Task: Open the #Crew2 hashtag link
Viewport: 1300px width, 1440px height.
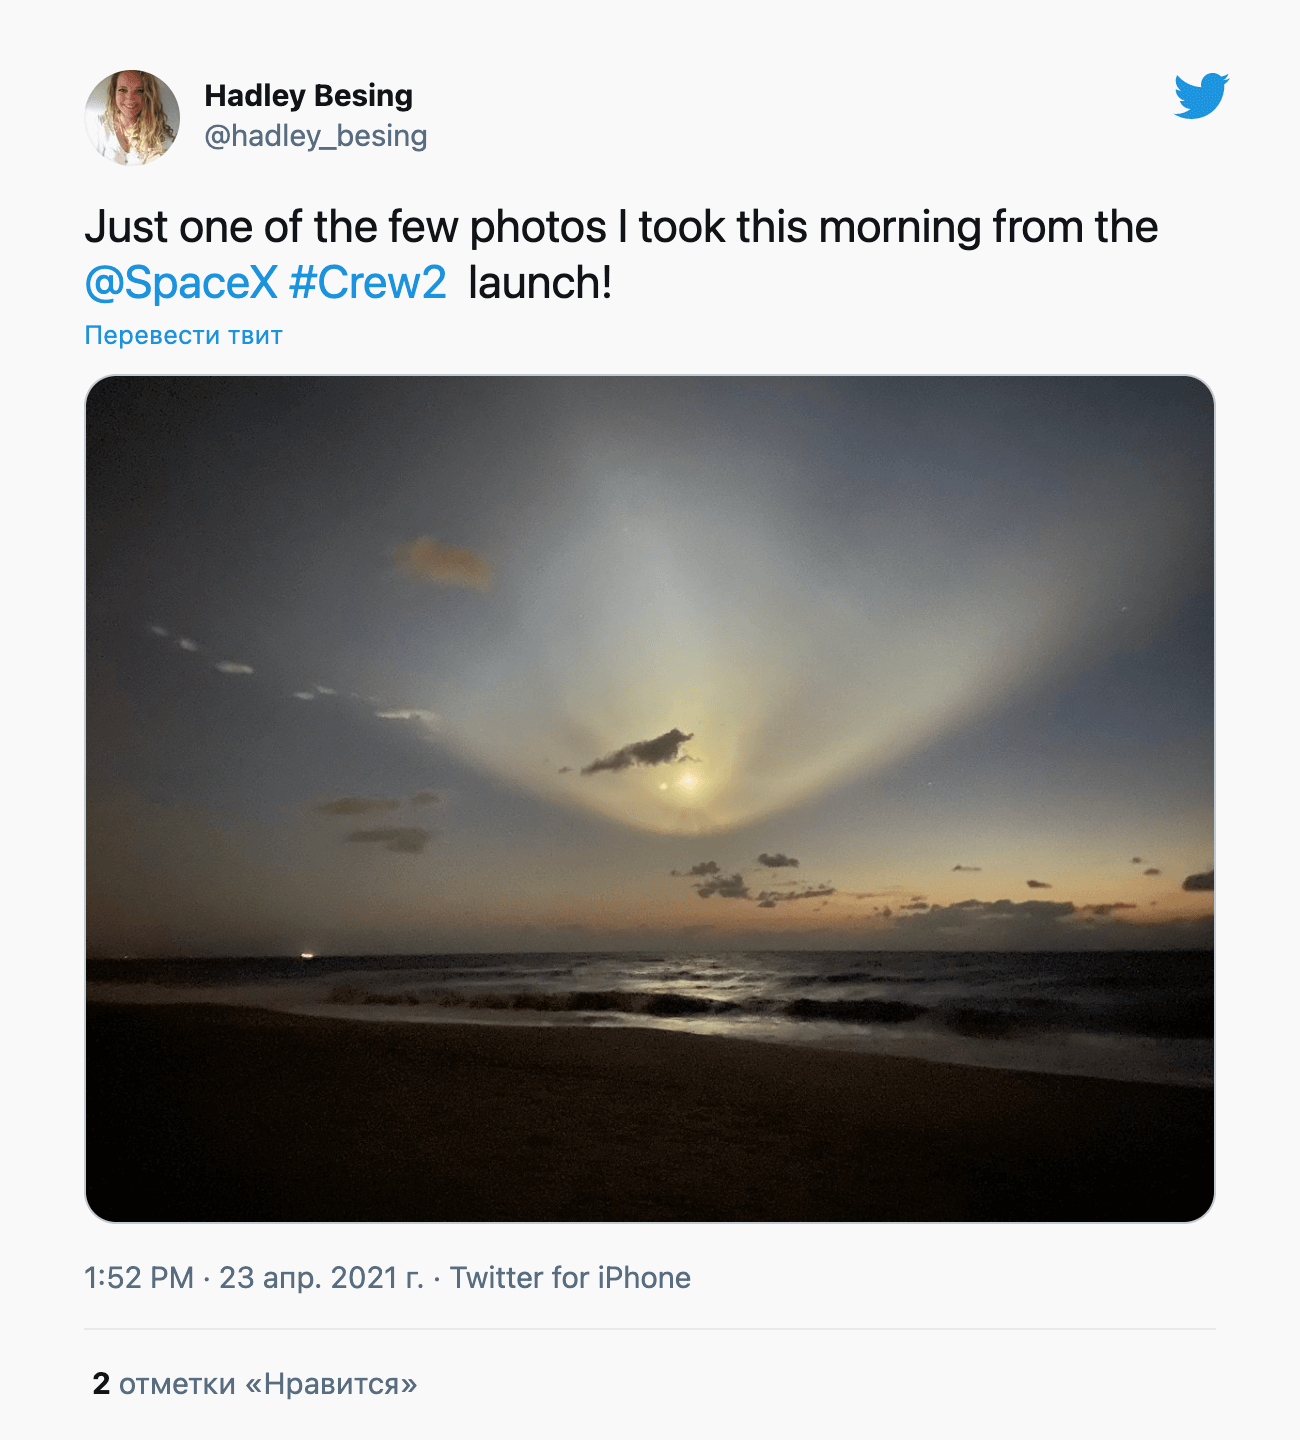Action: pyautogui.click(x=367, y=283)
